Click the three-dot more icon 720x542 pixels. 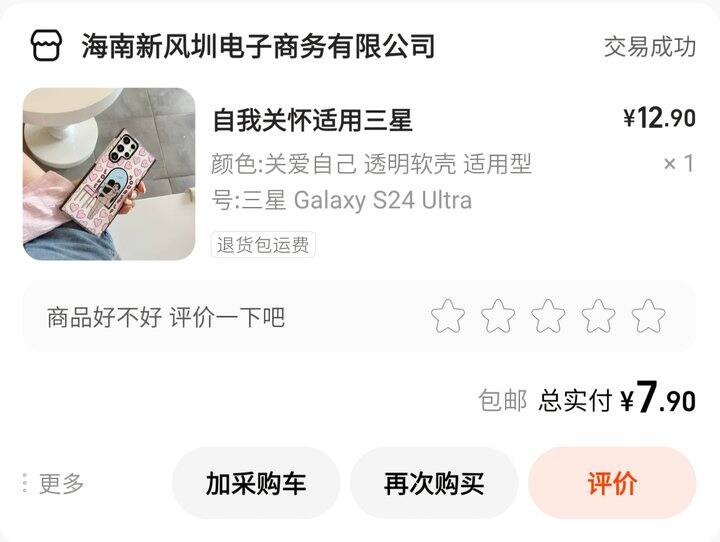25,483
